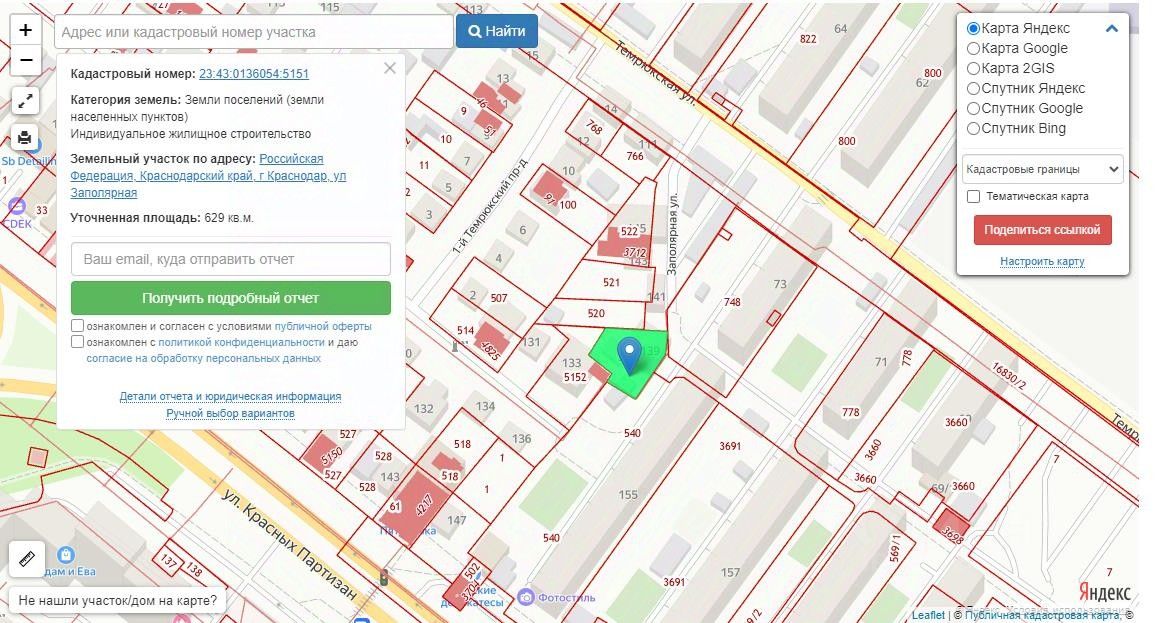This screenshot has width=1157, height=623.
Task: Accept публичной оферты terms checkbox
Action: pyautogui.click(x=77, y=326)
